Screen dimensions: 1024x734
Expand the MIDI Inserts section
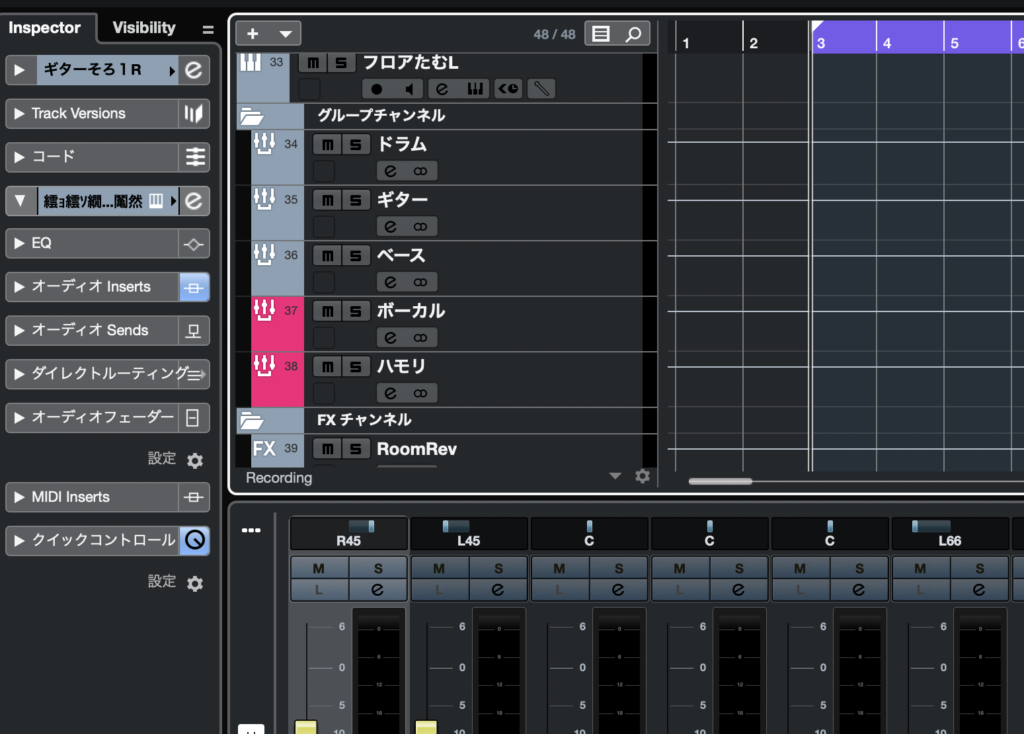coord(19,497)
